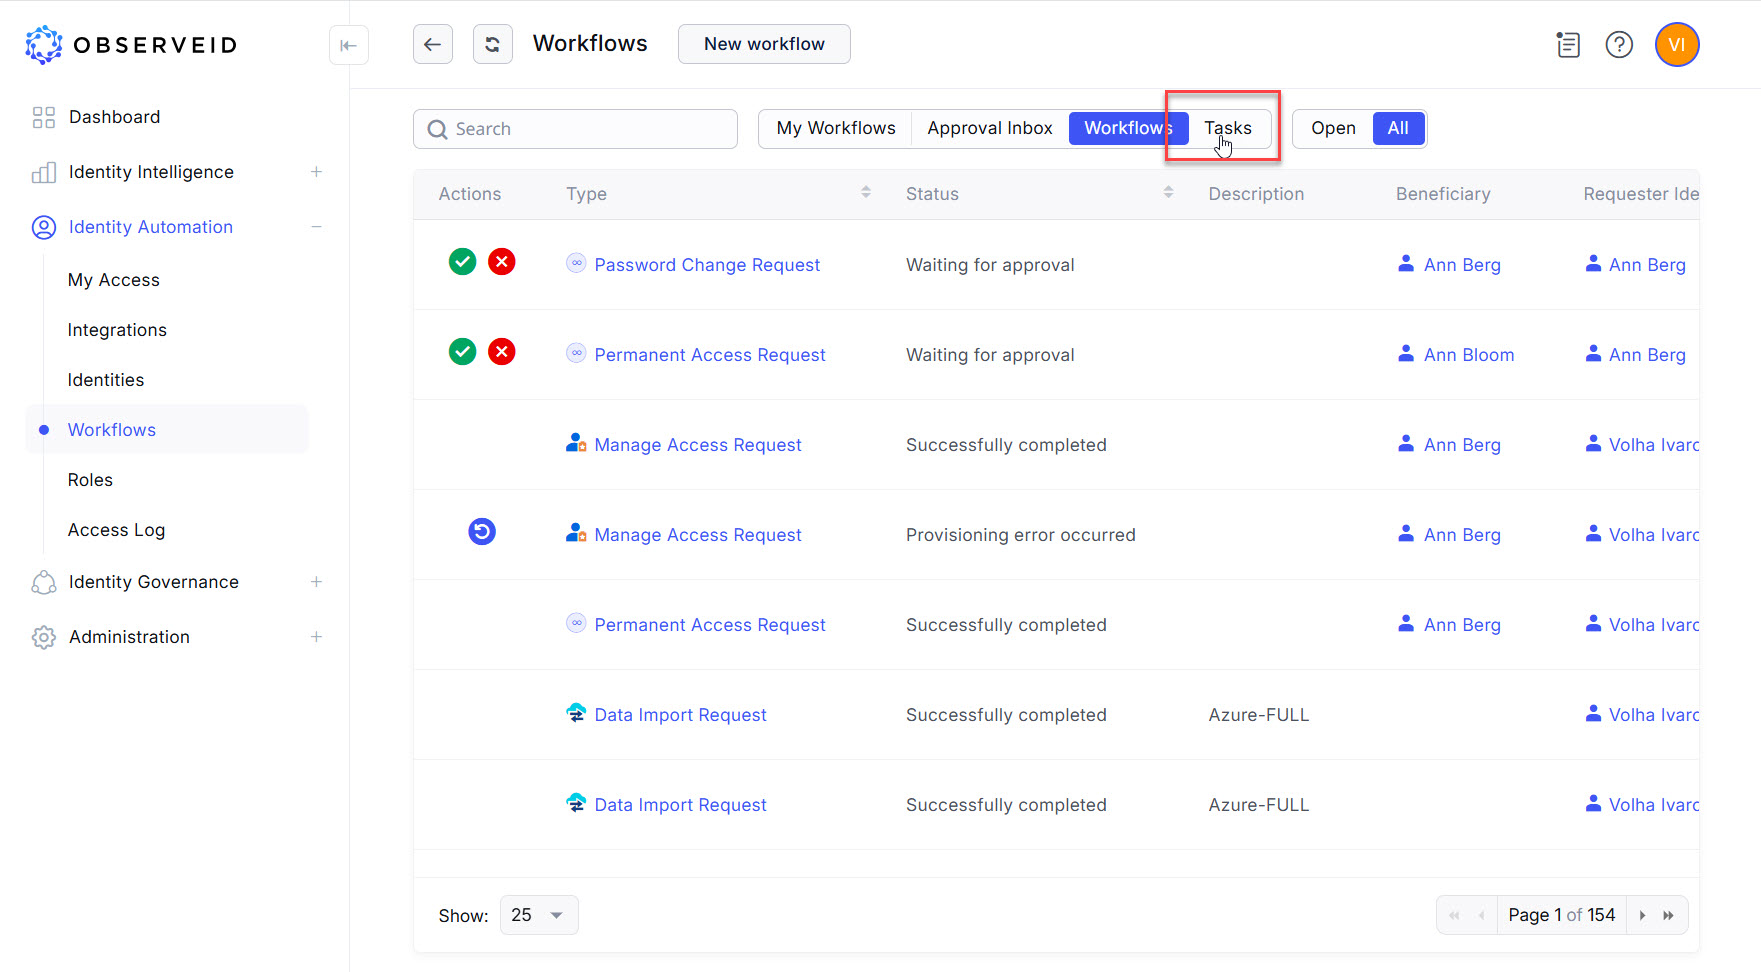Screen dimensions: 1761x972
Task: Switch filter to Open workflows
Action: 1332,128
